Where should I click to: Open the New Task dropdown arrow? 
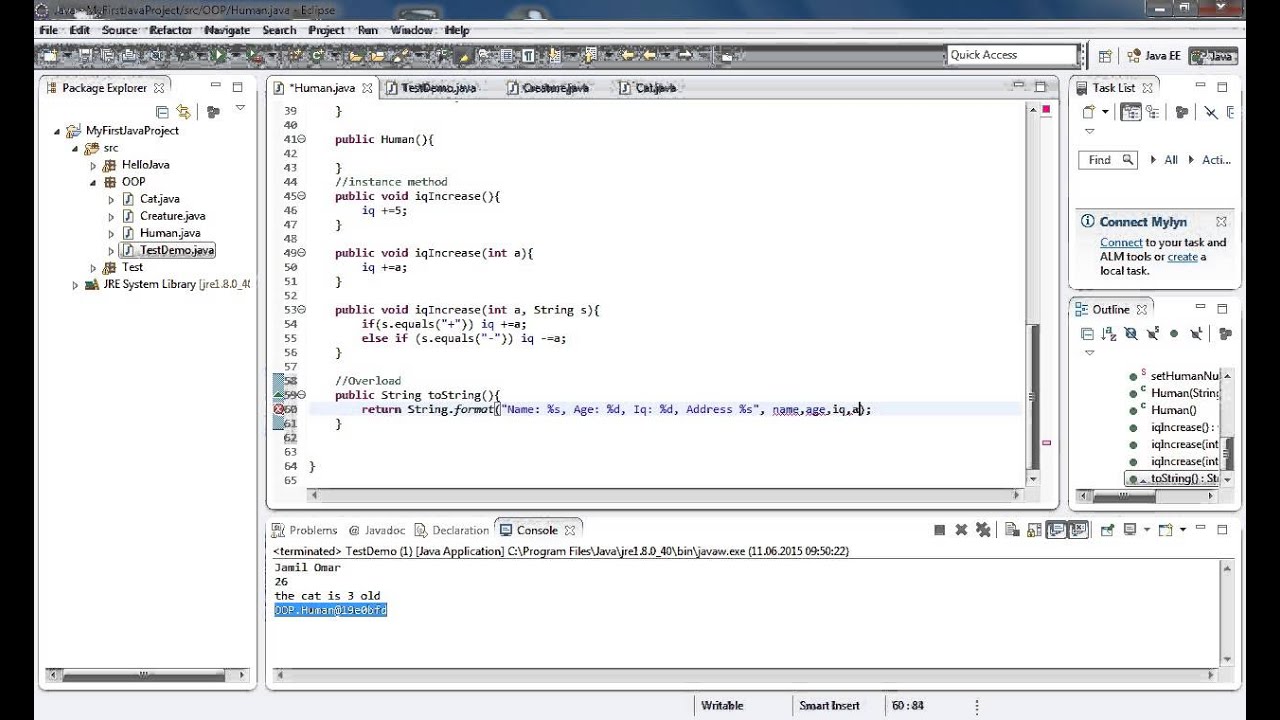pos(1105,112)
